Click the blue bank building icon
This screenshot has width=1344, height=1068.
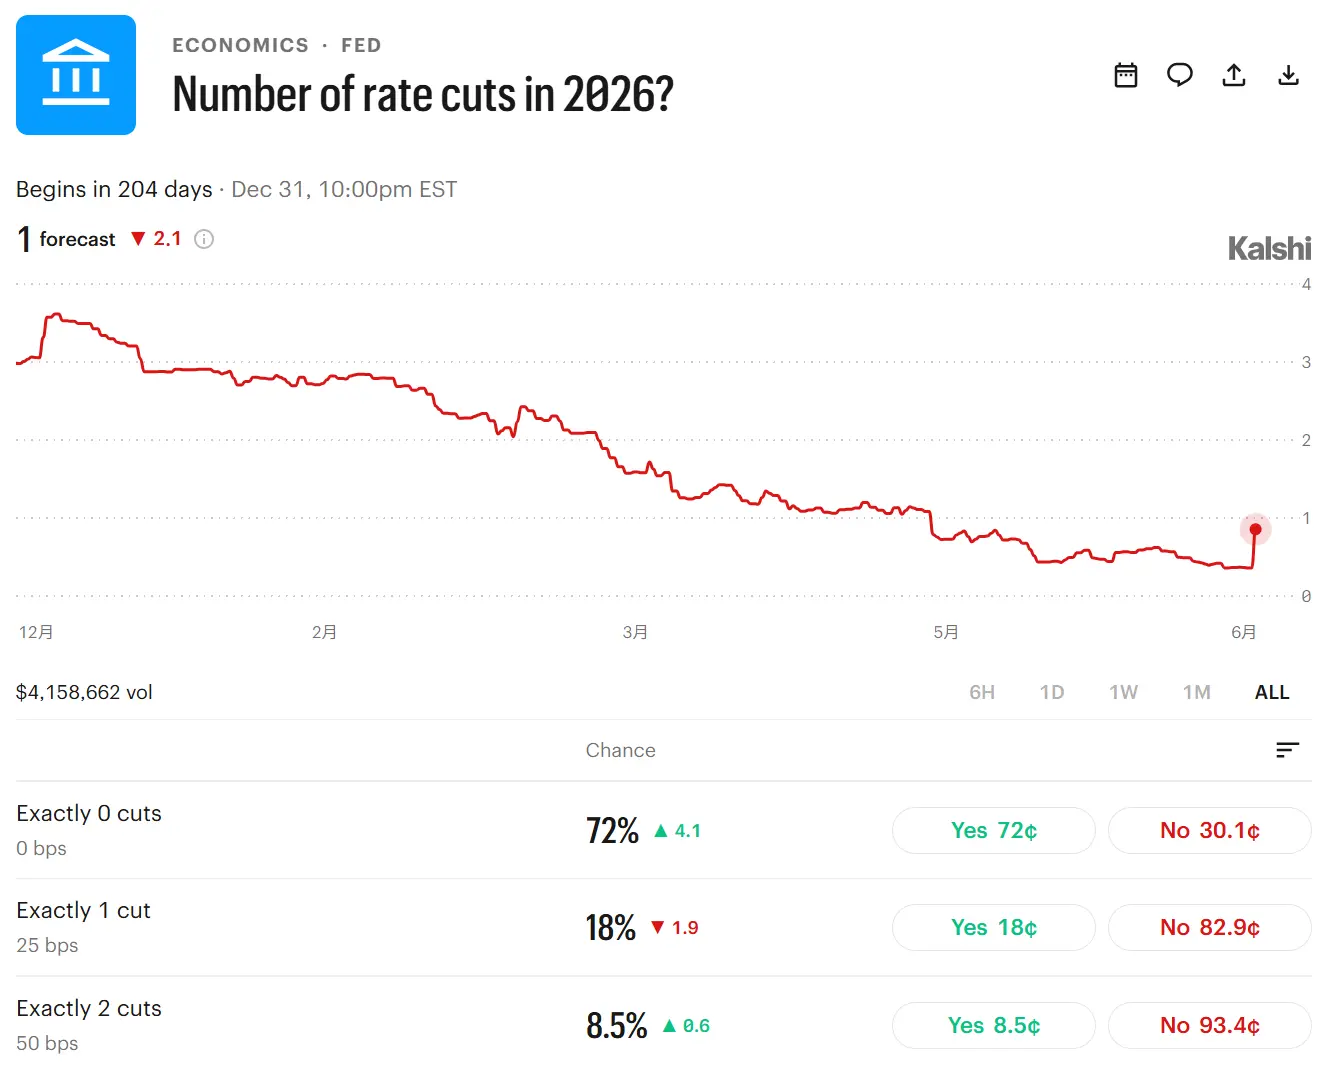click(76, 75)
